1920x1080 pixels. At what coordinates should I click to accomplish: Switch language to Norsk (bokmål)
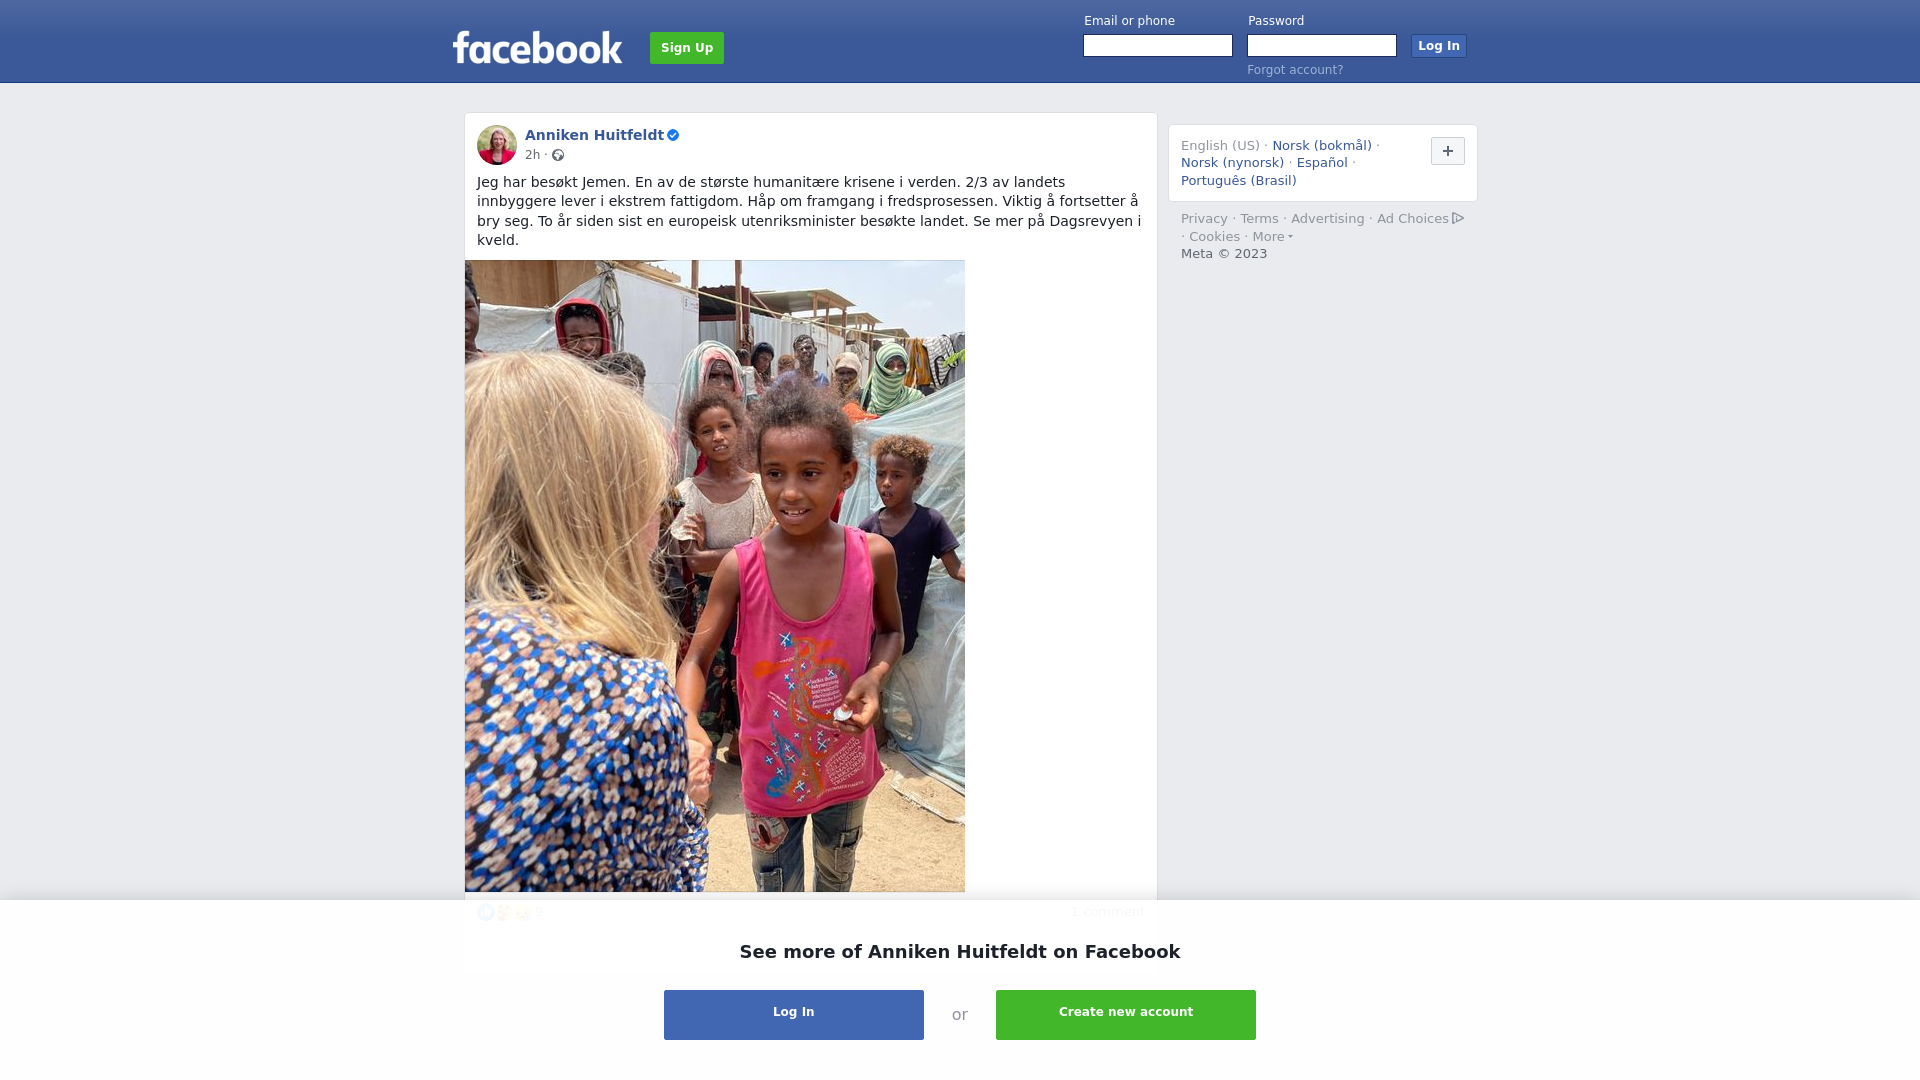point(1322,146)
